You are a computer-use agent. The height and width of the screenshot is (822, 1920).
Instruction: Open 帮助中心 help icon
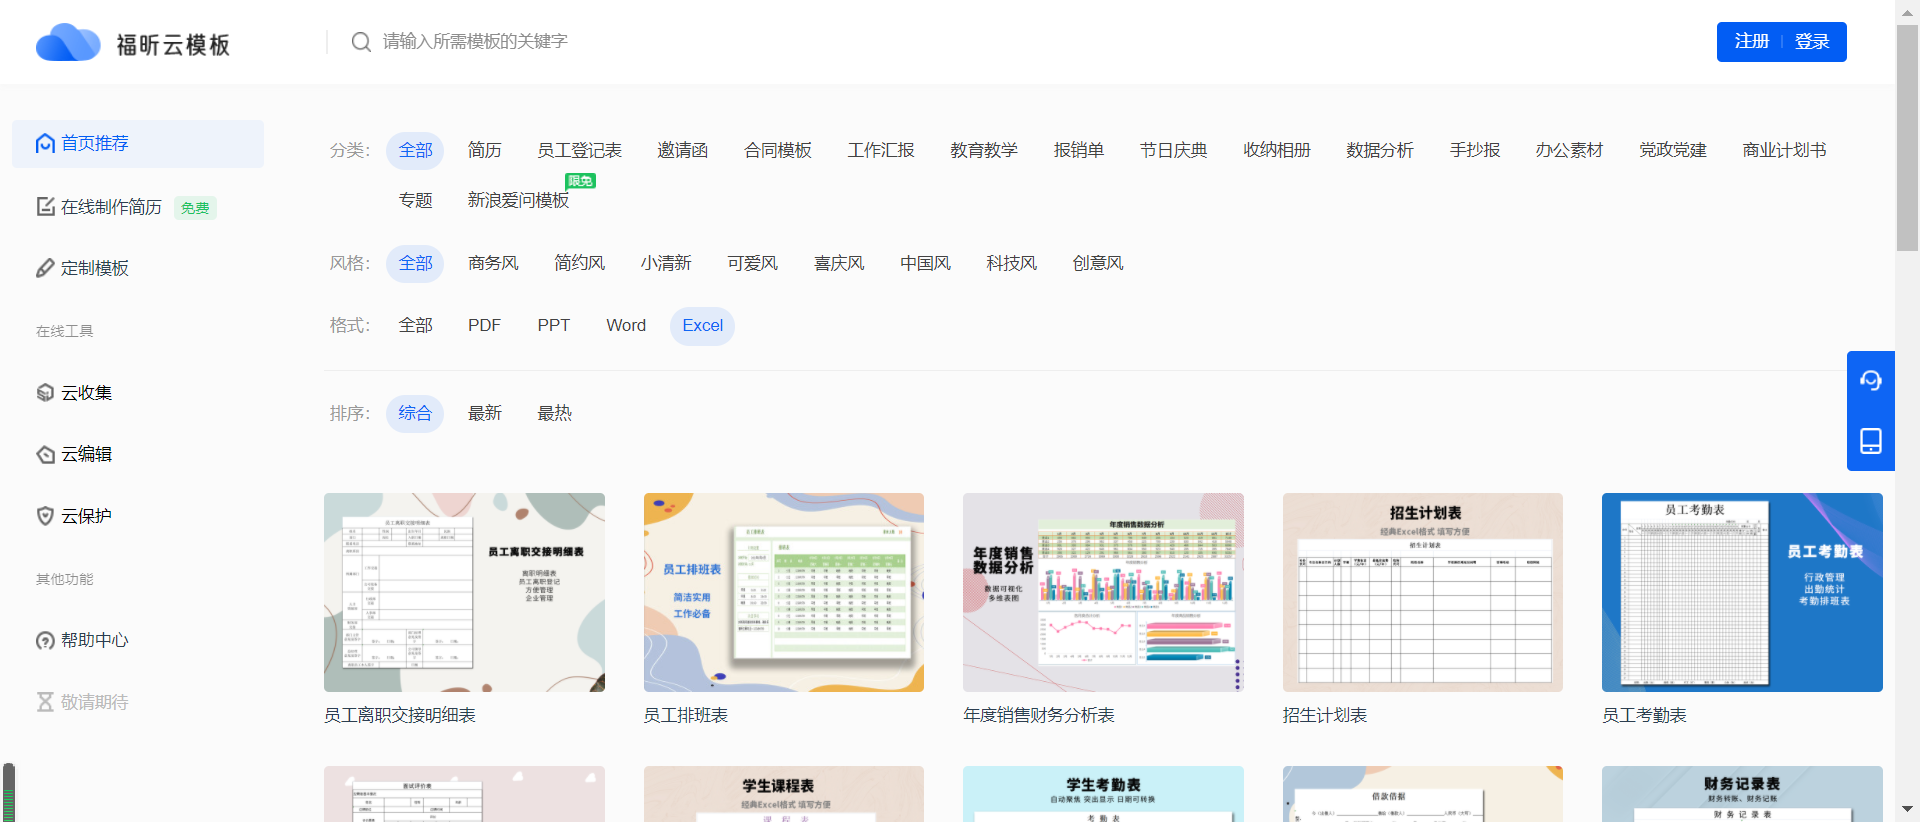(x=45, y=641)
